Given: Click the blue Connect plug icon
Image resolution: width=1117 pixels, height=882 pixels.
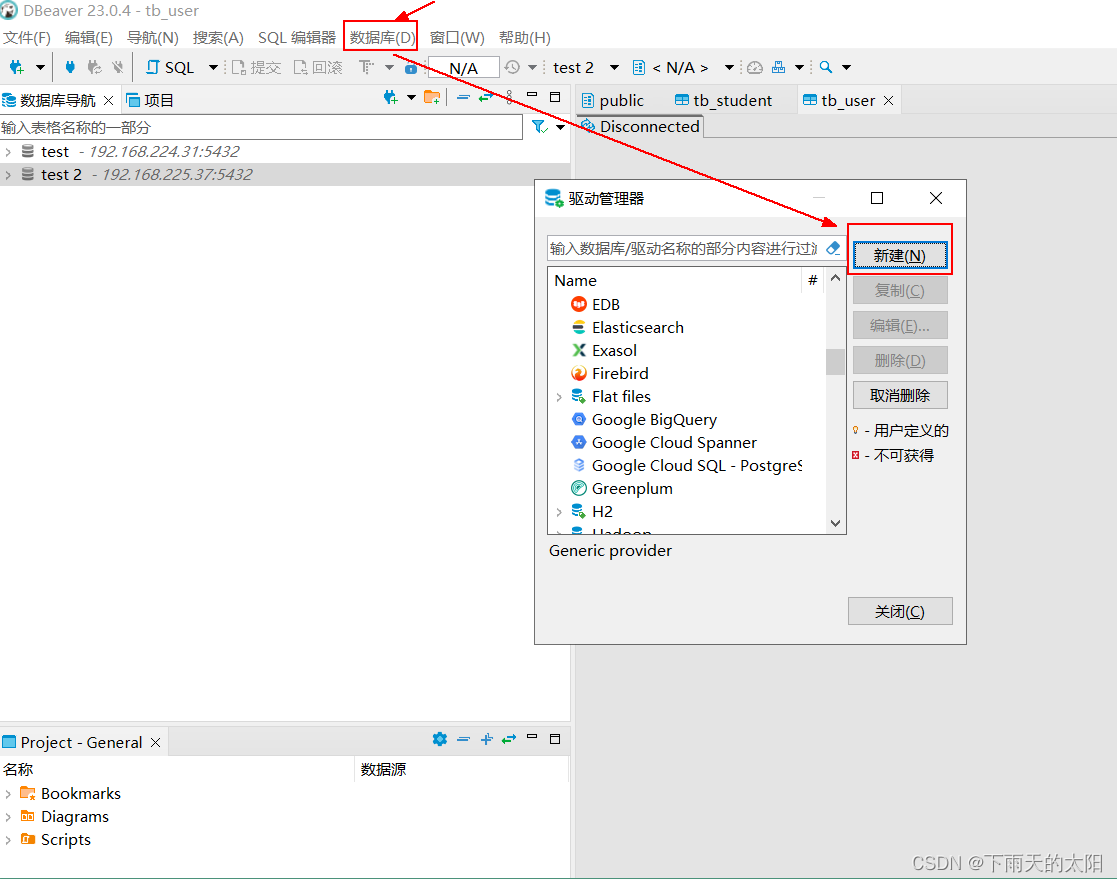Looking at the screenshot, I should click(70, 68).
